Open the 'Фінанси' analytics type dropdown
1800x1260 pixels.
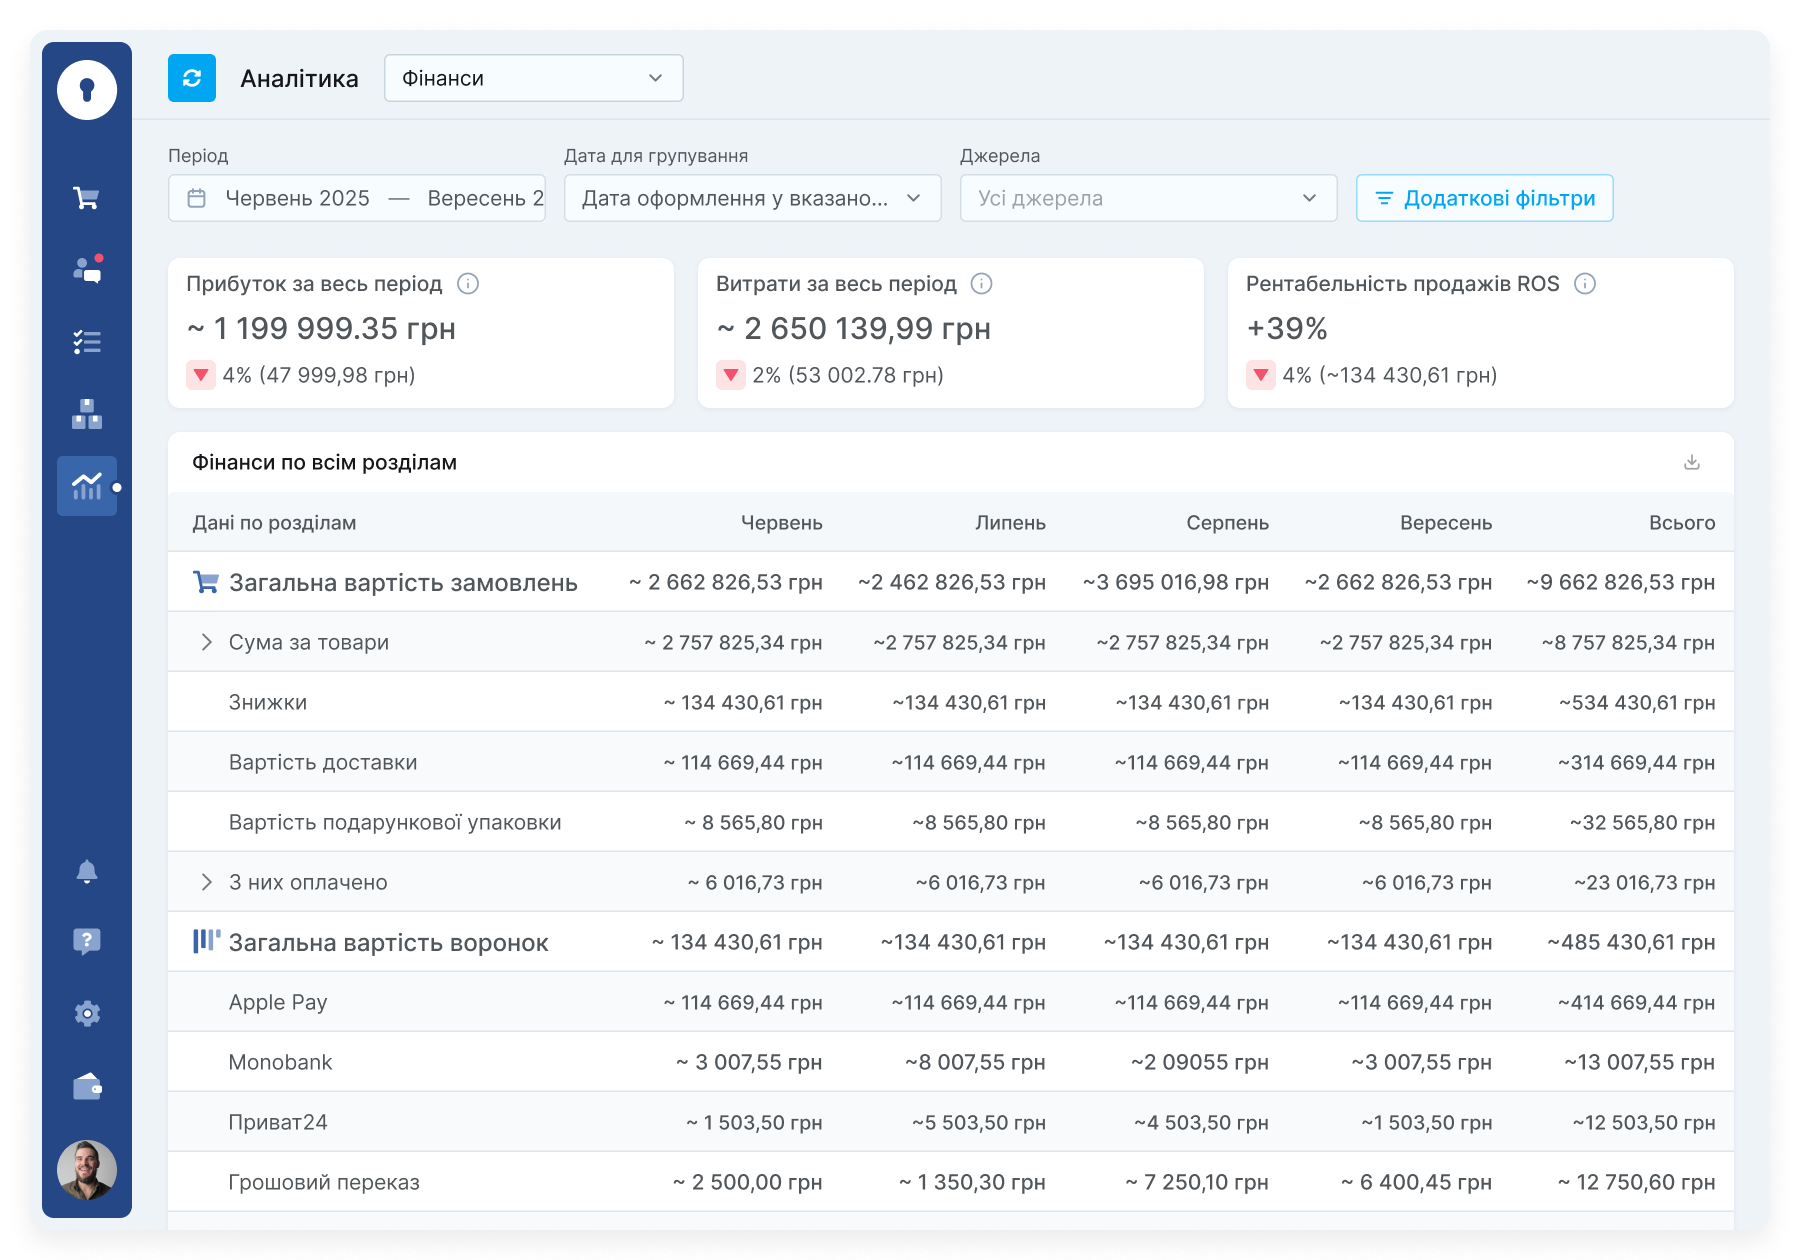point(533,78)
